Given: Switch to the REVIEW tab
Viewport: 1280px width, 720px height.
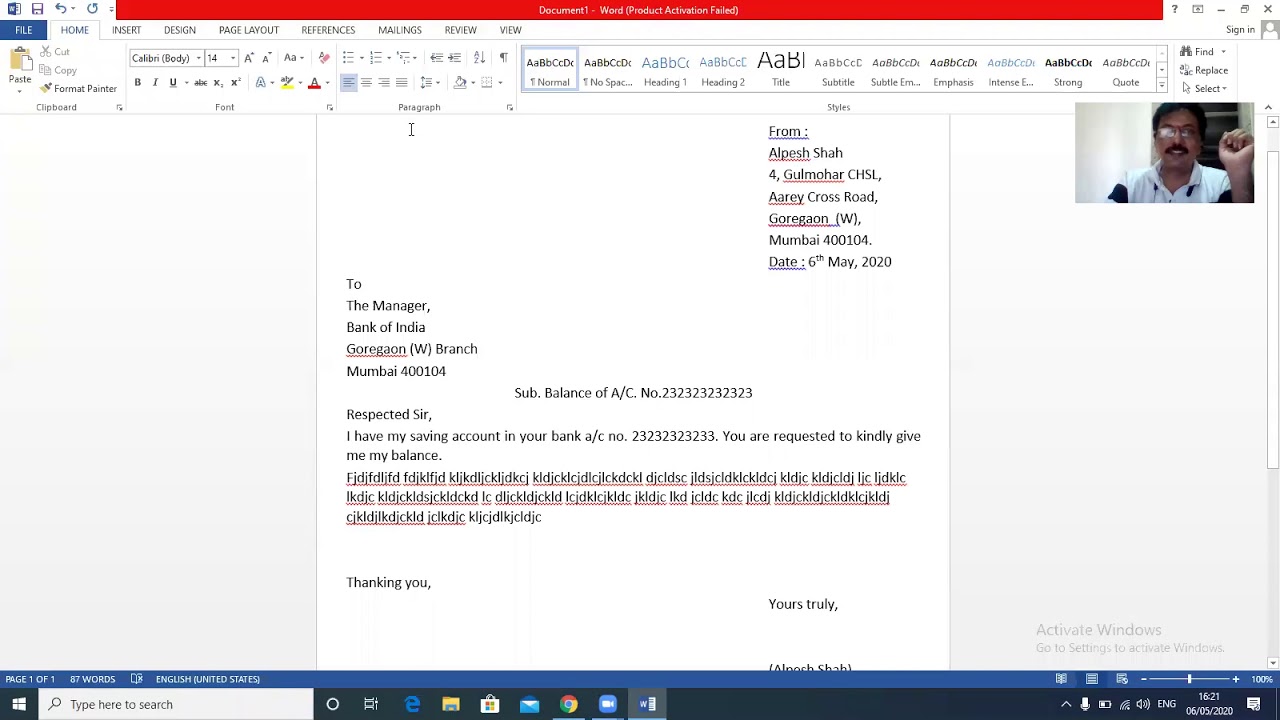Looking at the screenshot, I should point(461,30).
